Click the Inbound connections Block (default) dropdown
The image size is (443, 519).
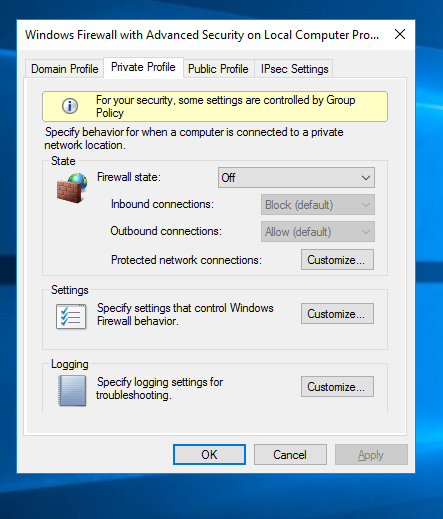318,205
